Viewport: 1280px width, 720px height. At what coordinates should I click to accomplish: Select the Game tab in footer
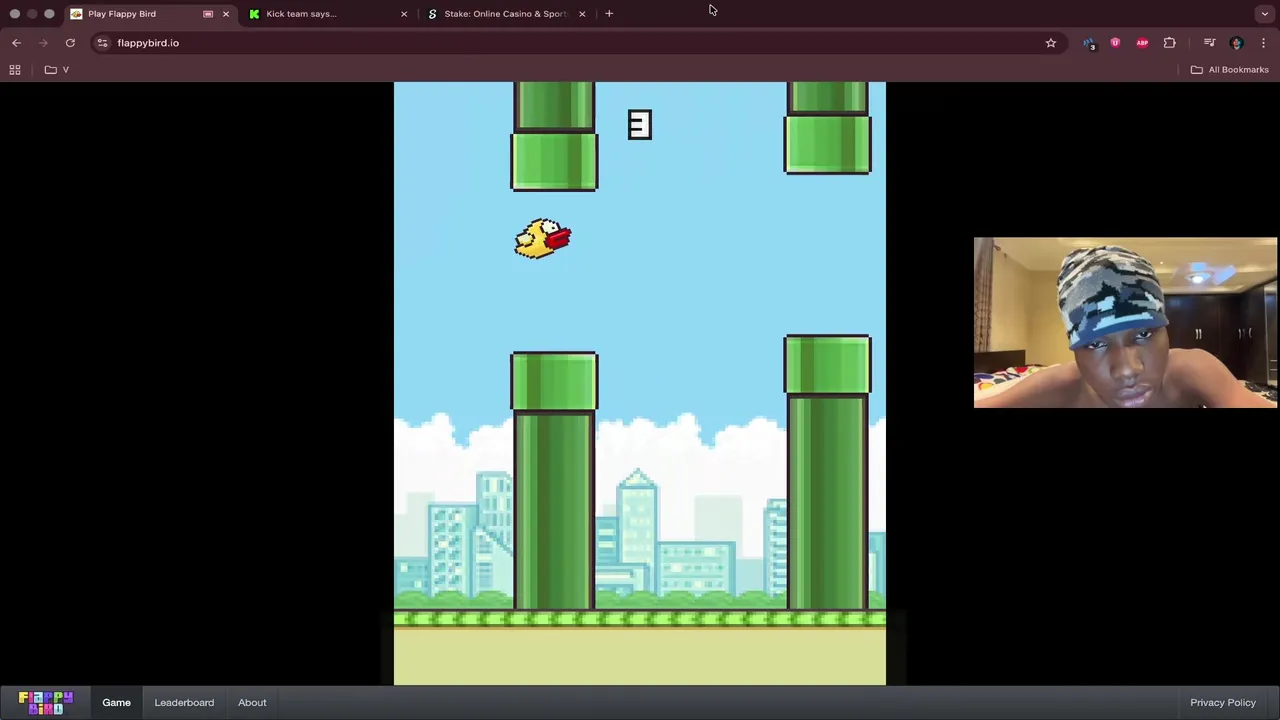tap(116, 702)
